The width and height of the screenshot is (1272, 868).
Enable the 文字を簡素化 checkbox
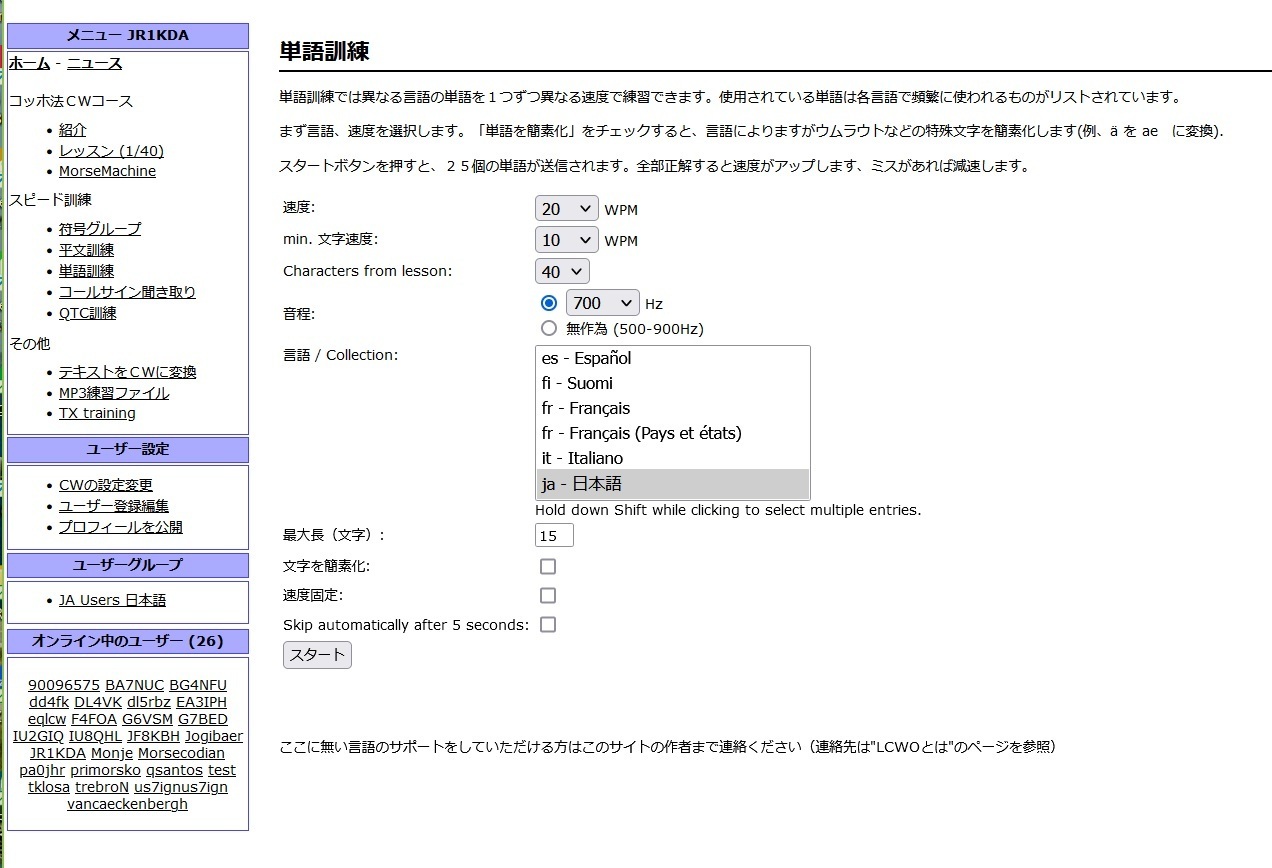tap(548, 566)
